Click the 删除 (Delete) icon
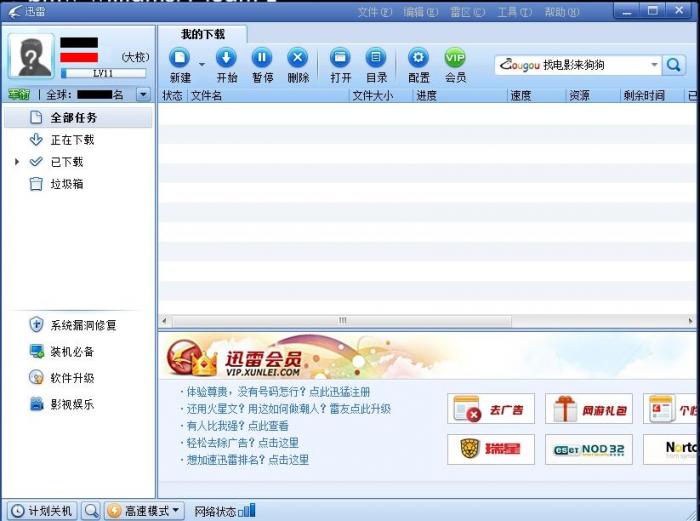 (298, 58)
